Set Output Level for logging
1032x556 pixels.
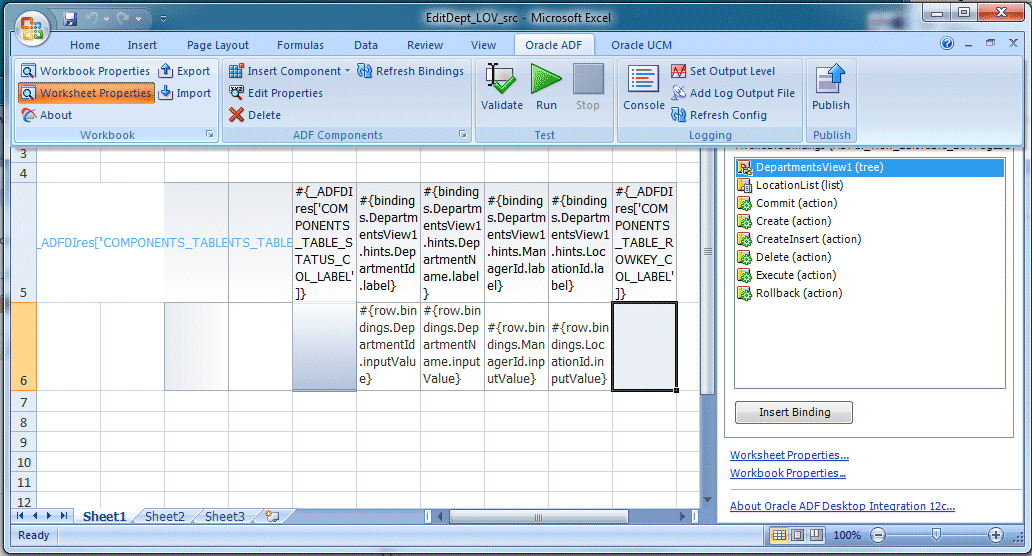[723, 71]
